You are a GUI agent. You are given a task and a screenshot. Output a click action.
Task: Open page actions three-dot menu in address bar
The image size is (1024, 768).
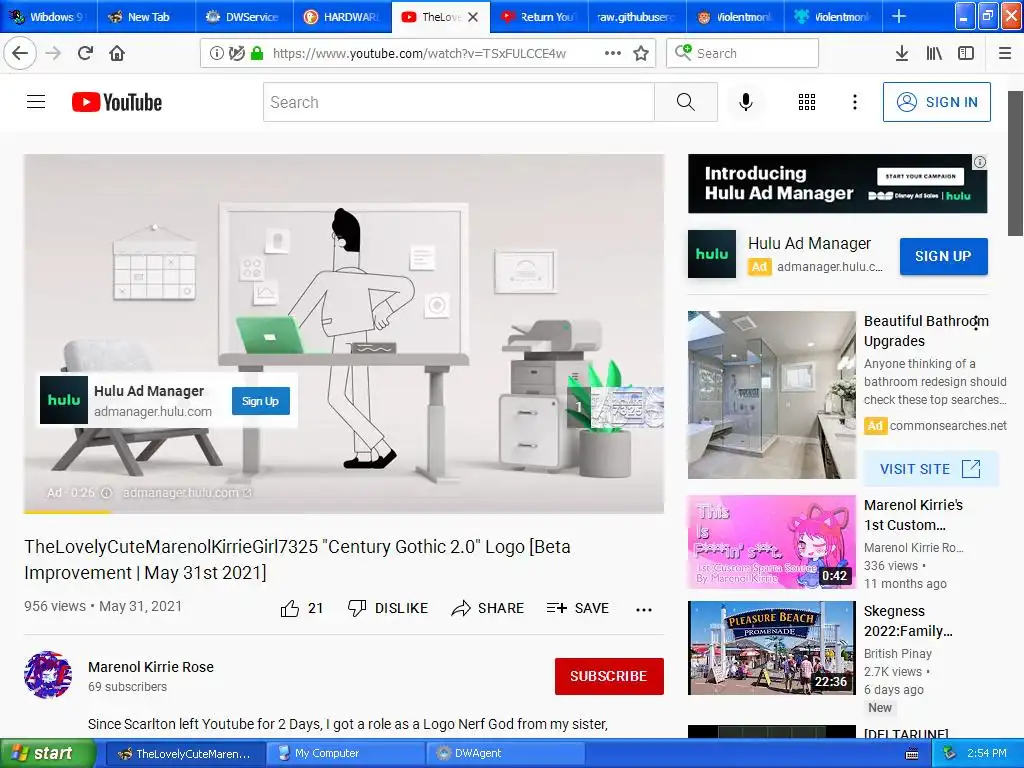tap(613, 53)
